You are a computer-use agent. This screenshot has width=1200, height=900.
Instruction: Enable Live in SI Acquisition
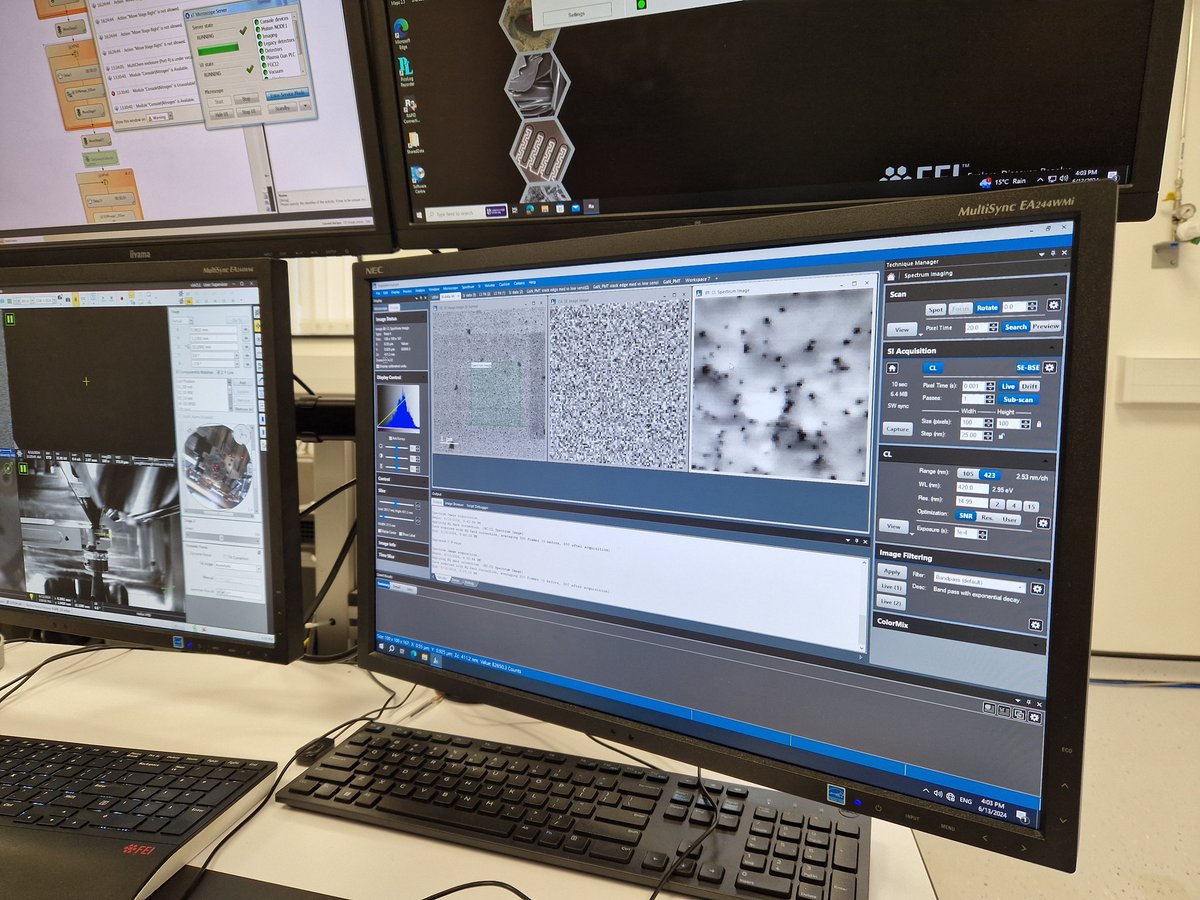(x=1008, y=386)
